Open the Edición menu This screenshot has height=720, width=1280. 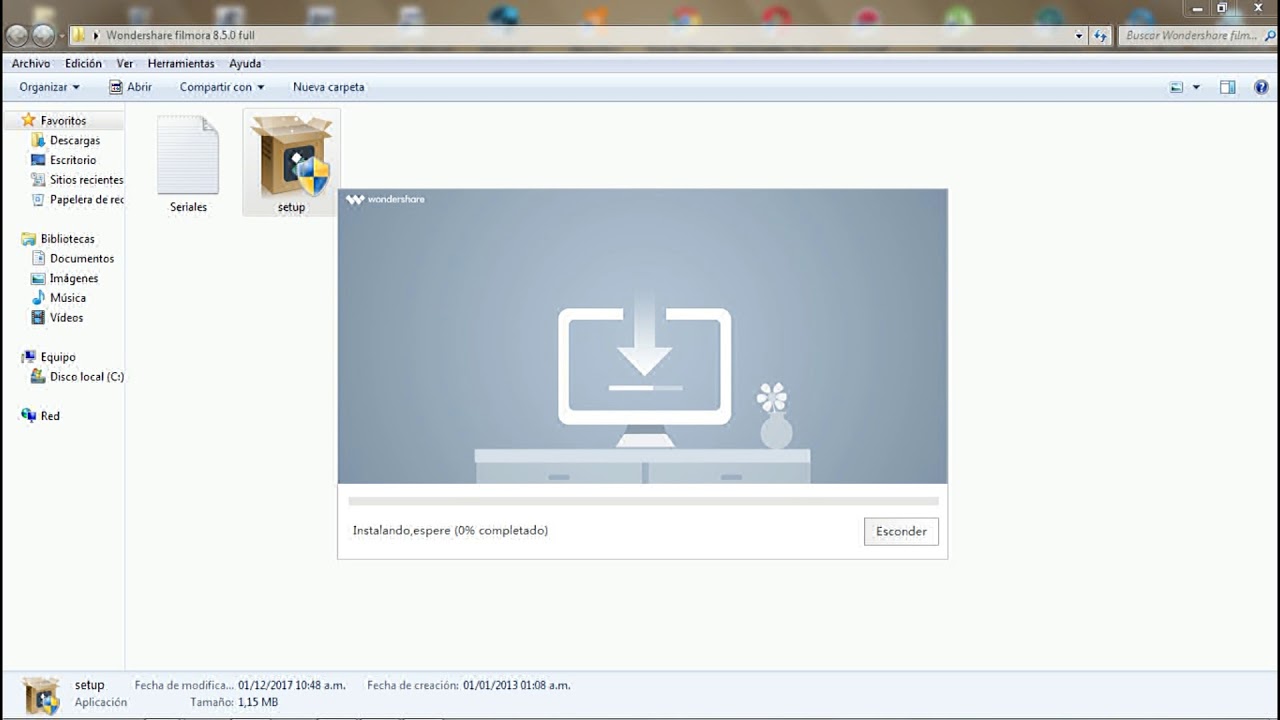[x=84, y=63]
